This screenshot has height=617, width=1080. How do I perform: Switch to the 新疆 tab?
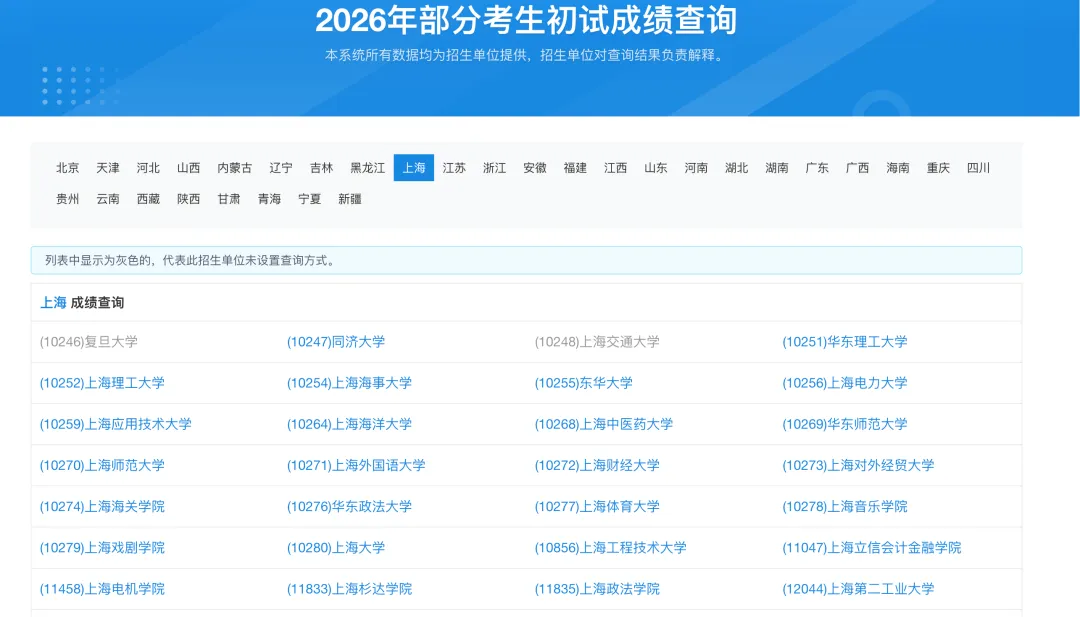tap(350, 199)
